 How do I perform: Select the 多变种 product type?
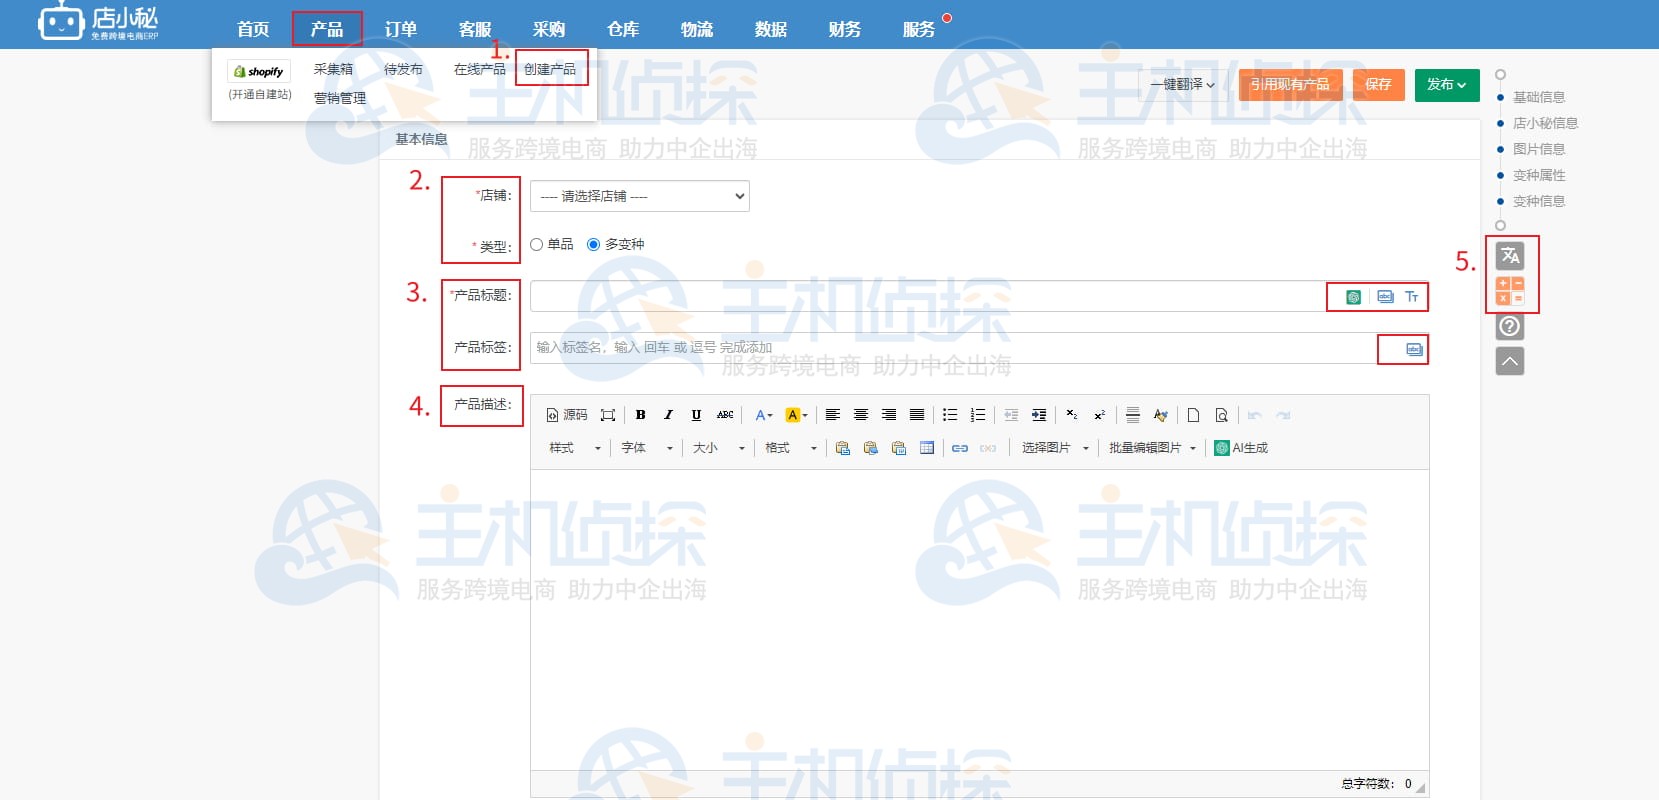click(593, 244)
